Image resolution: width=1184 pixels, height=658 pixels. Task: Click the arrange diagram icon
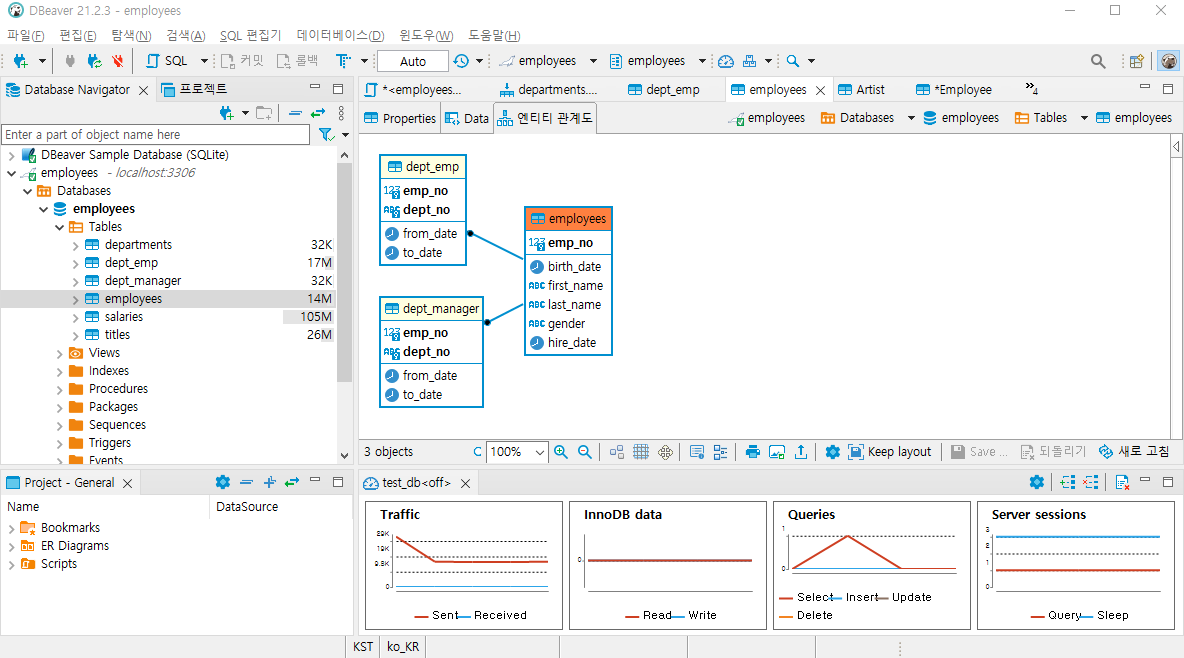[x=617, y=452]
